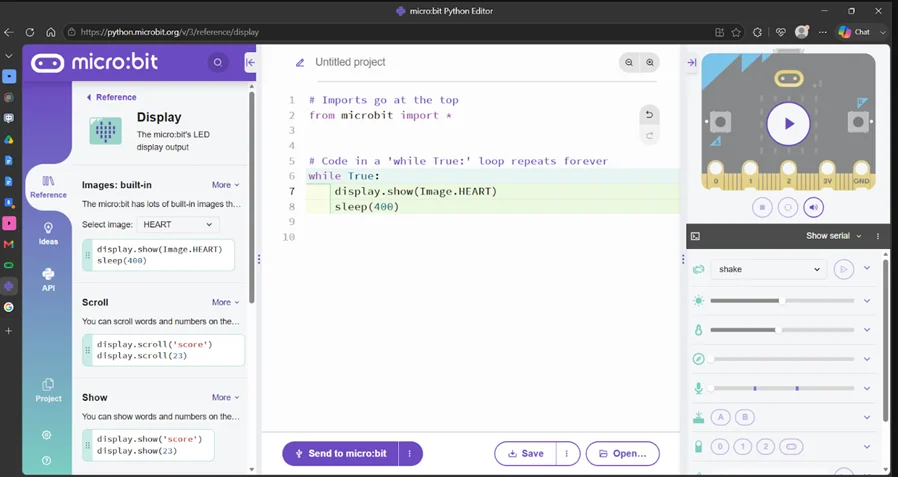Viewport: 898px width, 477px height.
Task: Click the Open... button
Action: (x=623, y=454)
